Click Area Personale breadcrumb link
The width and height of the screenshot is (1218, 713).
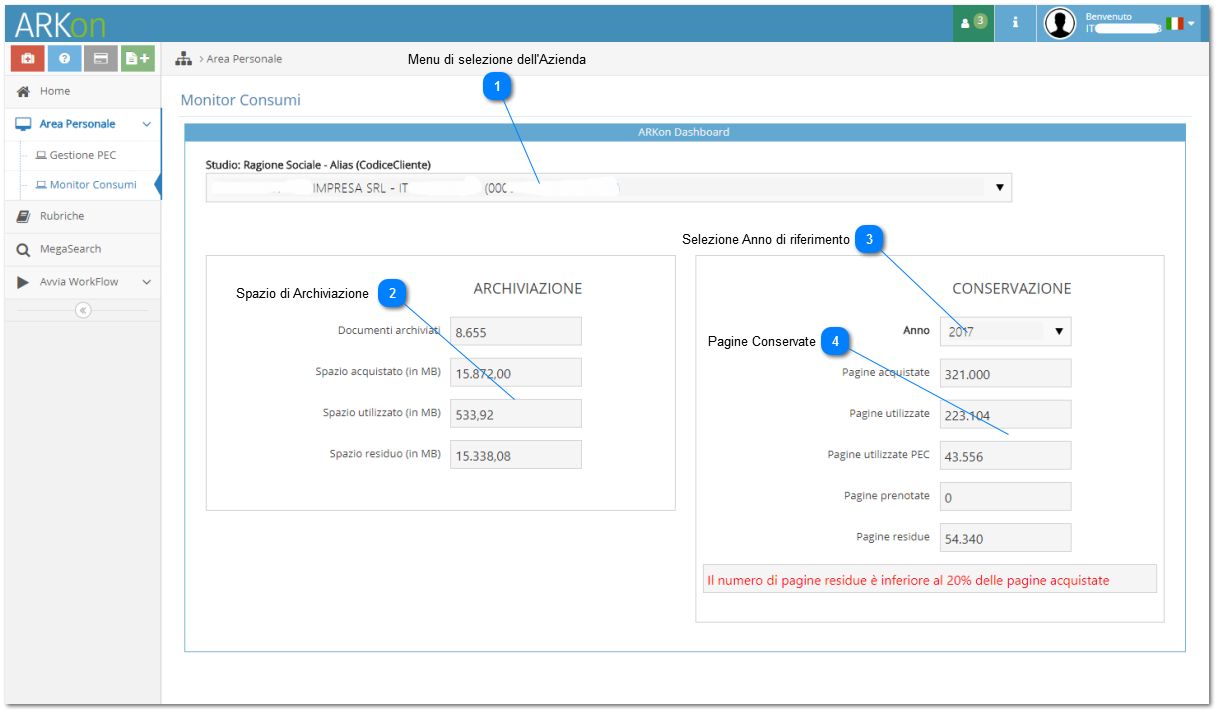pyautogui.click(x=244, y=59)
